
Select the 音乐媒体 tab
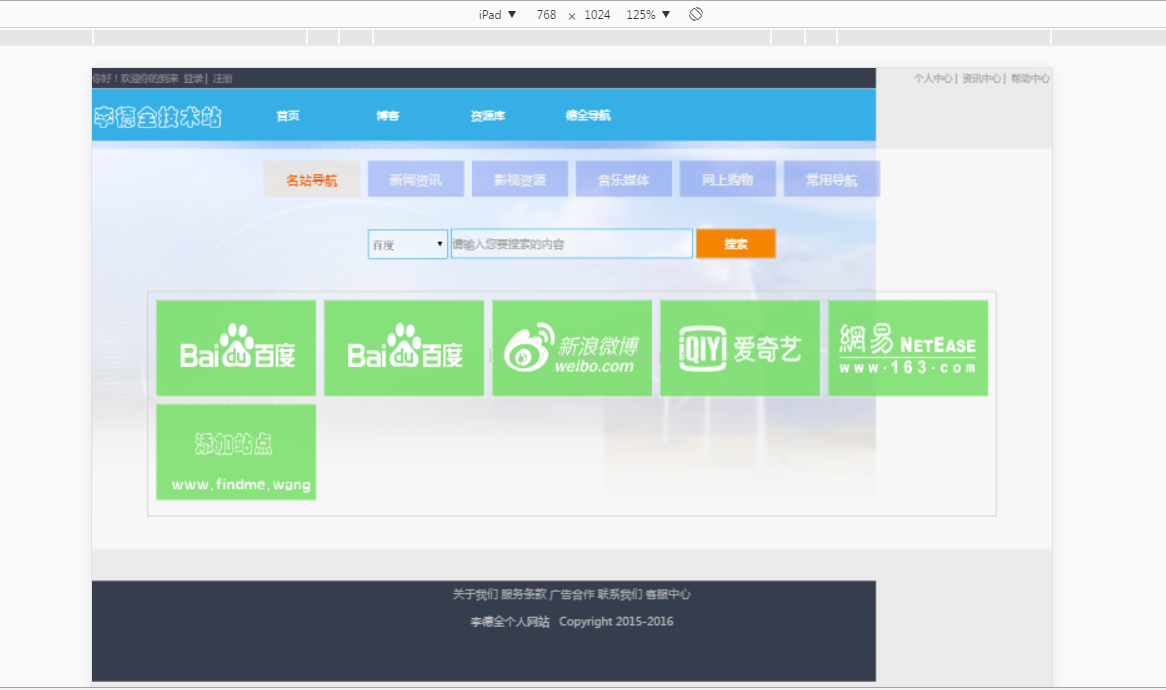(x=624, y=179)
